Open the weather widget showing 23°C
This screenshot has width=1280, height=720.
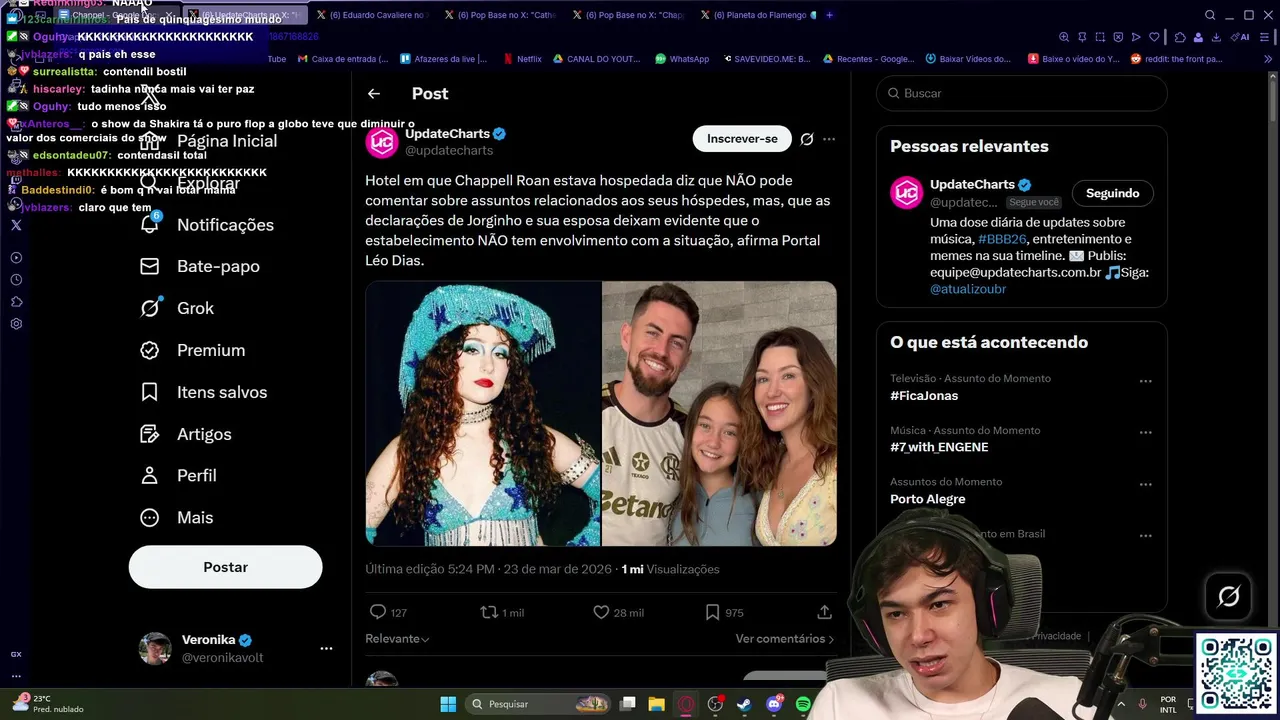[46, 704]
